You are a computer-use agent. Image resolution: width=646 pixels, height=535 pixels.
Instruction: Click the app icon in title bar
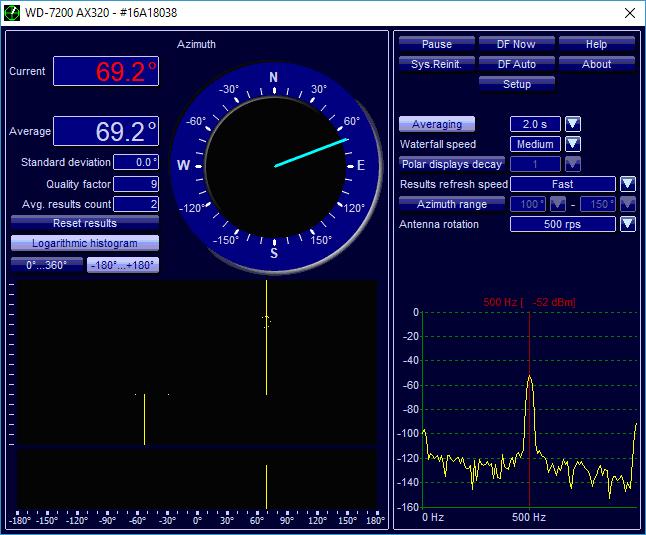pos(13,13)
